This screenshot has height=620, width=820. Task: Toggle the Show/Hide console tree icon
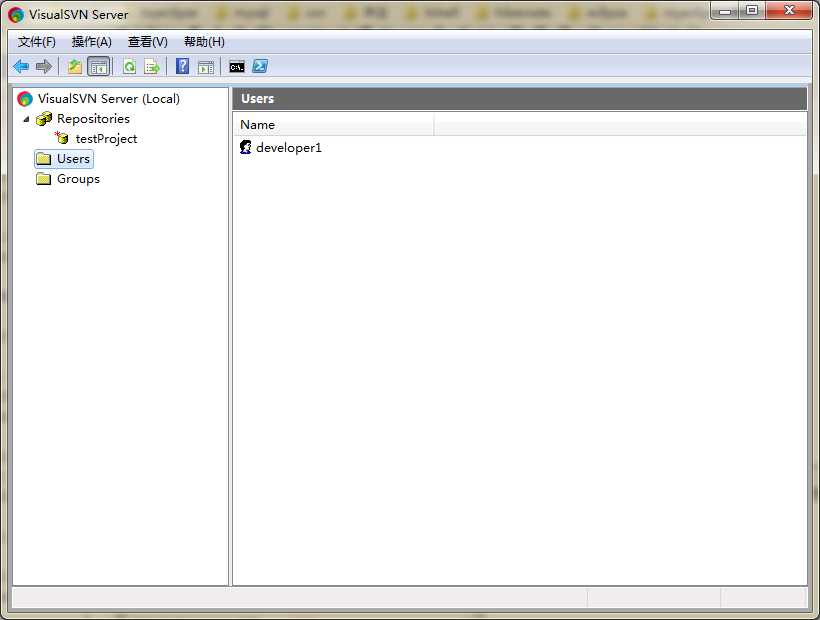tap(98, 66)
